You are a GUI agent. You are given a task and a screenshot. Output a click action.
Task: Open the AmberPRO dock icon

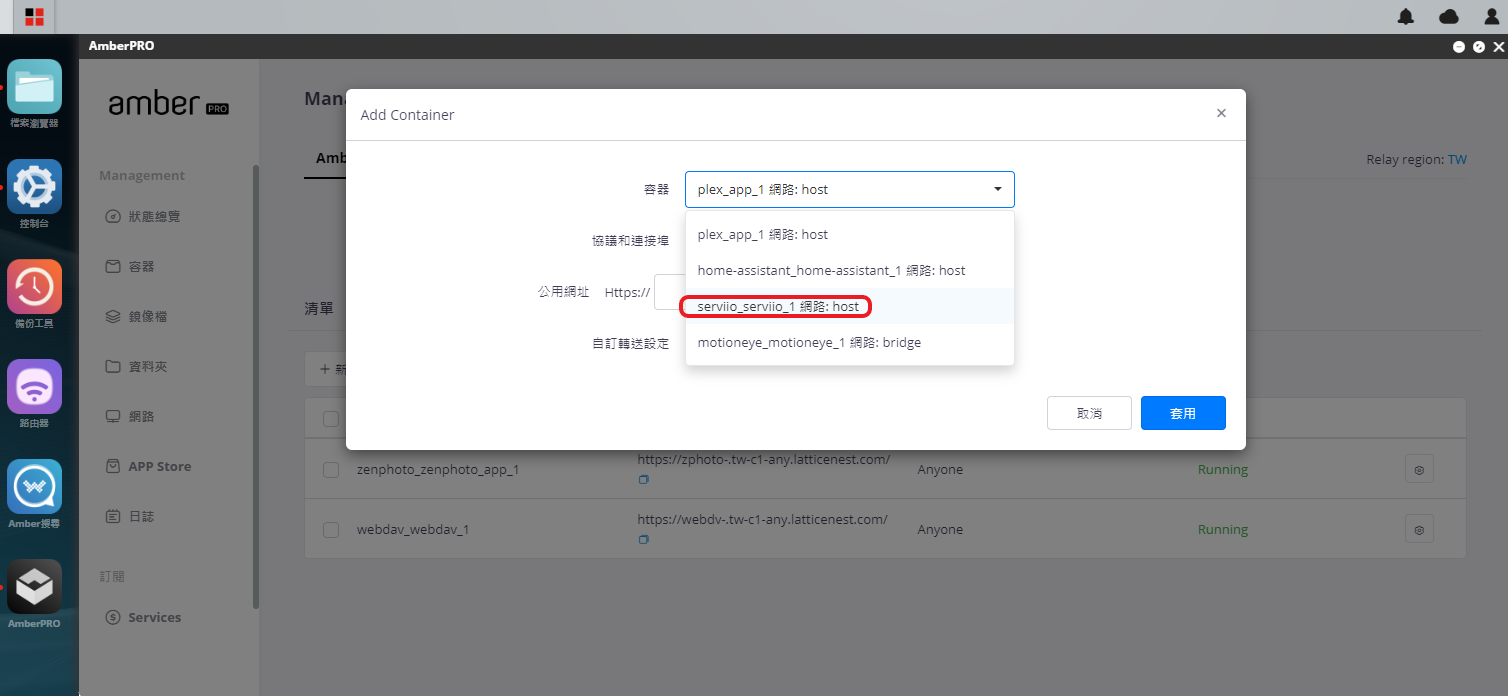coord(35,586)
